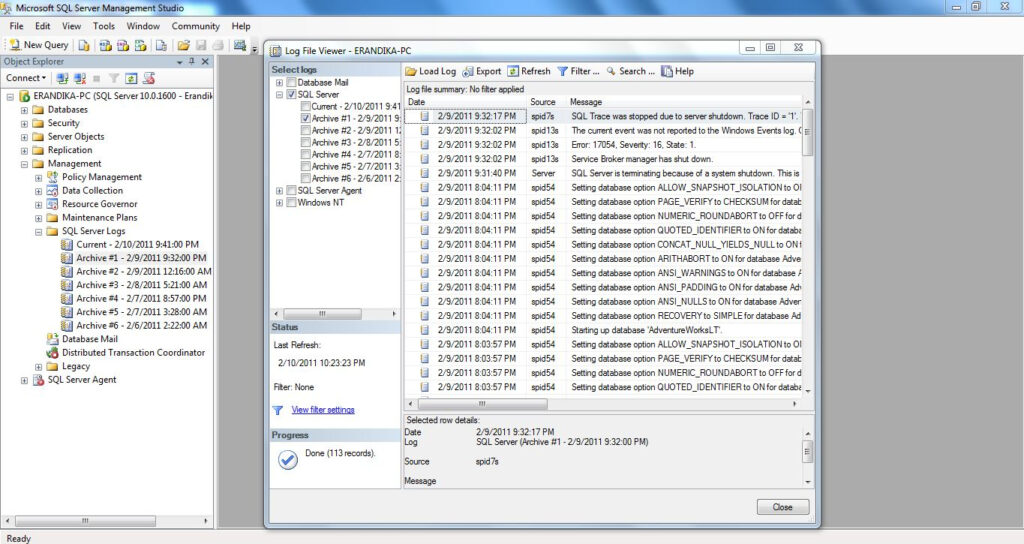
Task: Click the Filter funnel icon in Object Explorer
Action: pyautogui.click(x=114, y=78)
